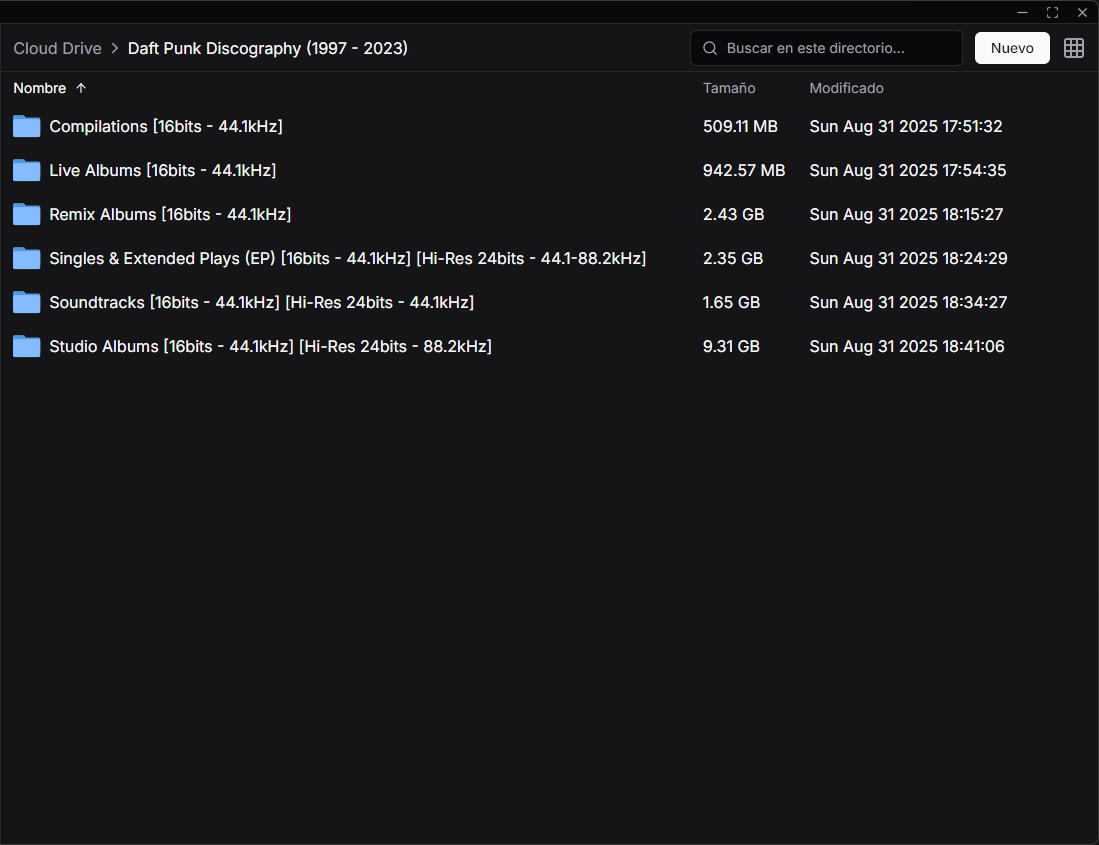Click the Live Albums folder icon

click(x=27, y=170)
